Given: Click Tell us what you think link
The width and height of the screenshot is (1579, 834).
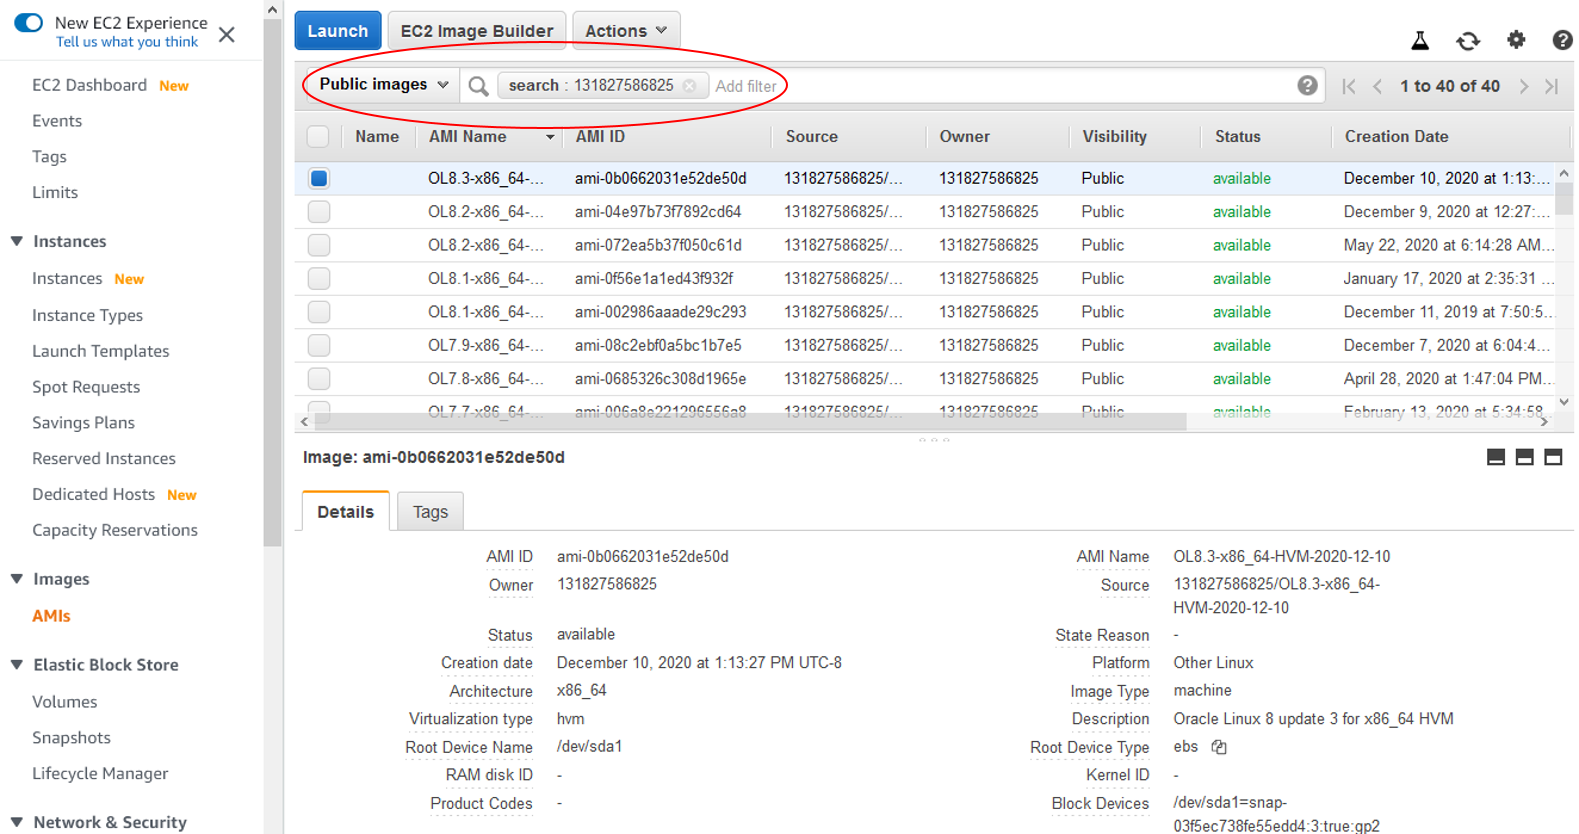Looking at the screenshot, I should pos(127,42).
